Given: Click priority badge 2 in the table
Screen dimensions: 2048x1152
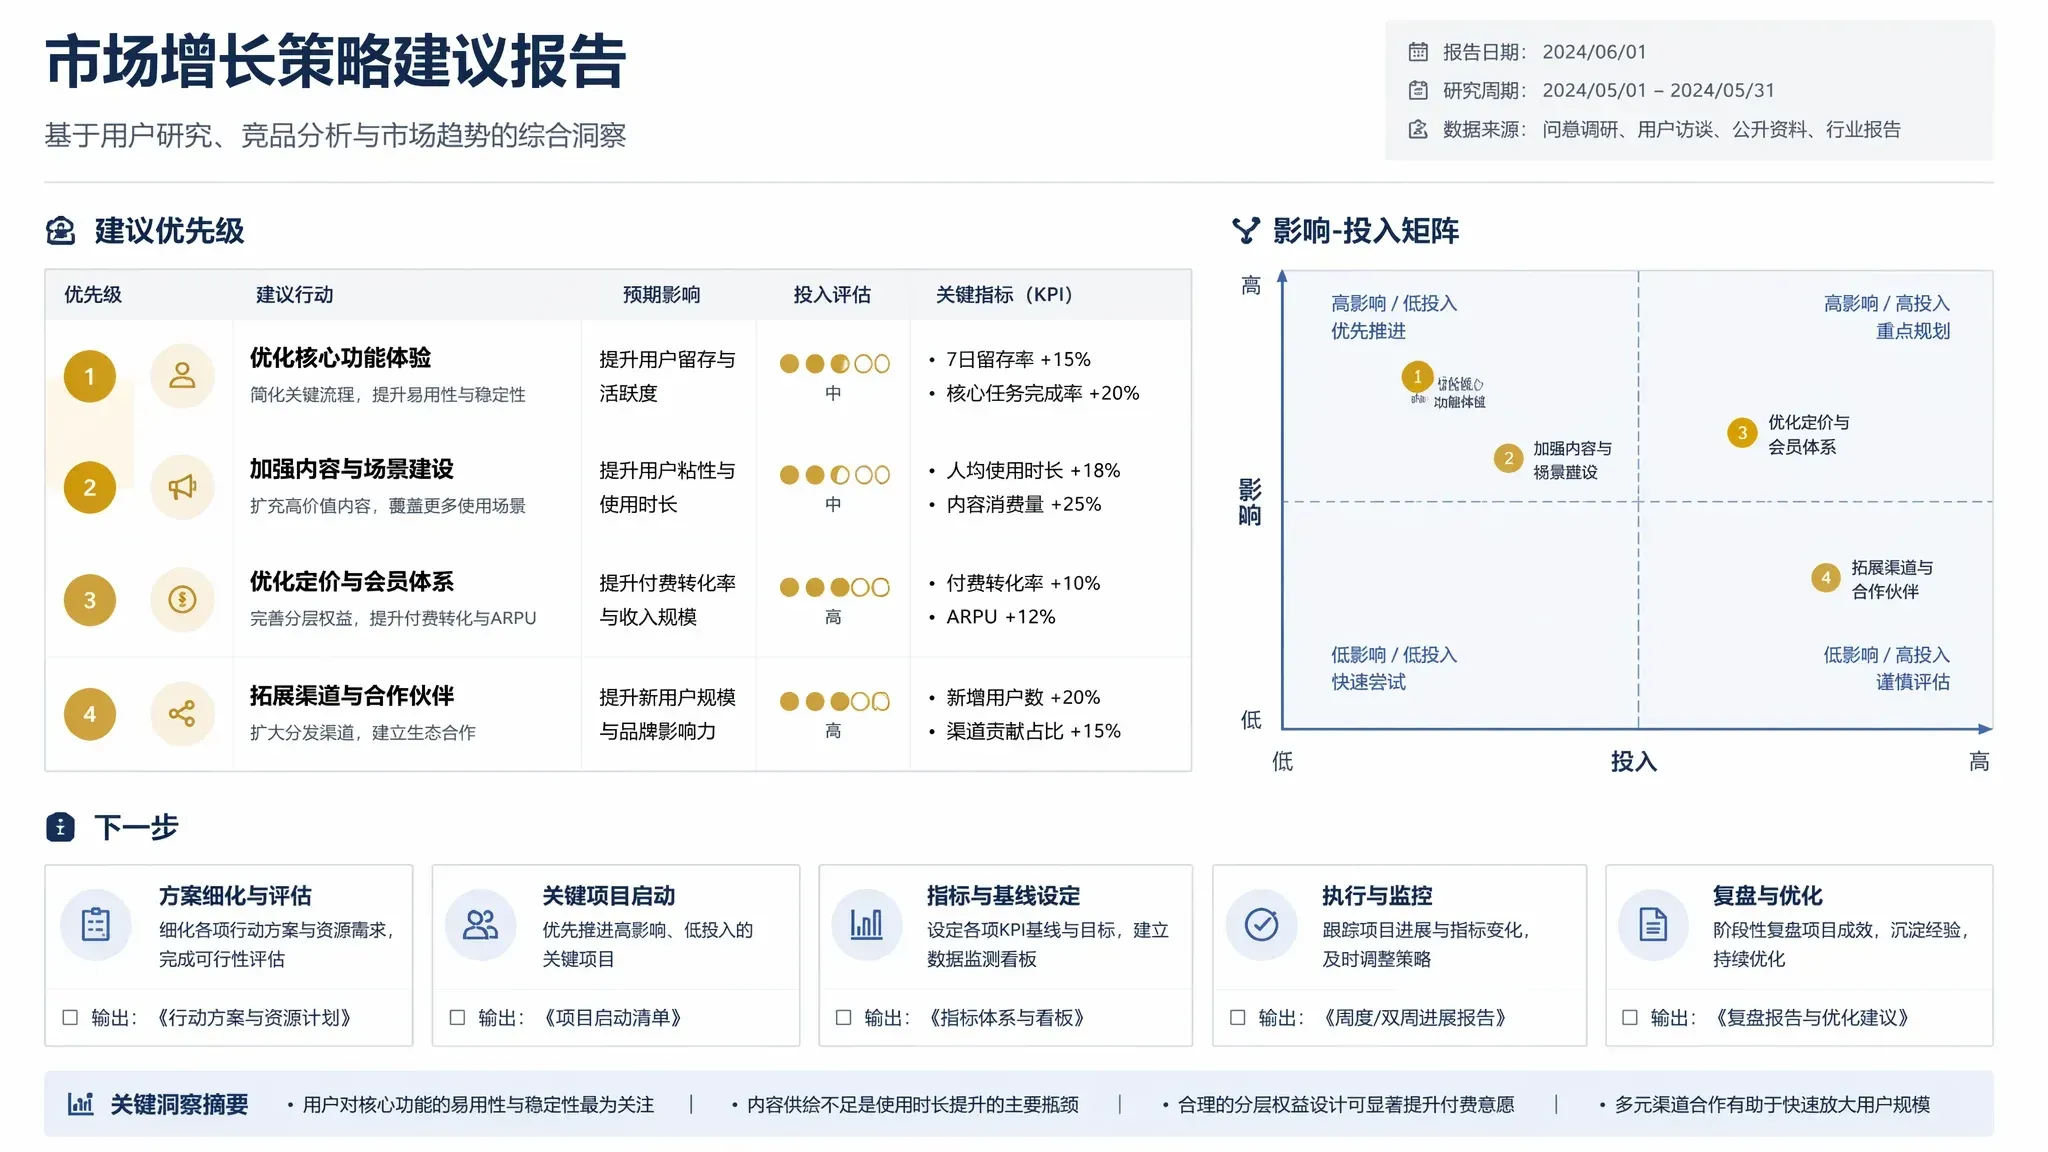Looking at the screenshot, I should 90,487.
